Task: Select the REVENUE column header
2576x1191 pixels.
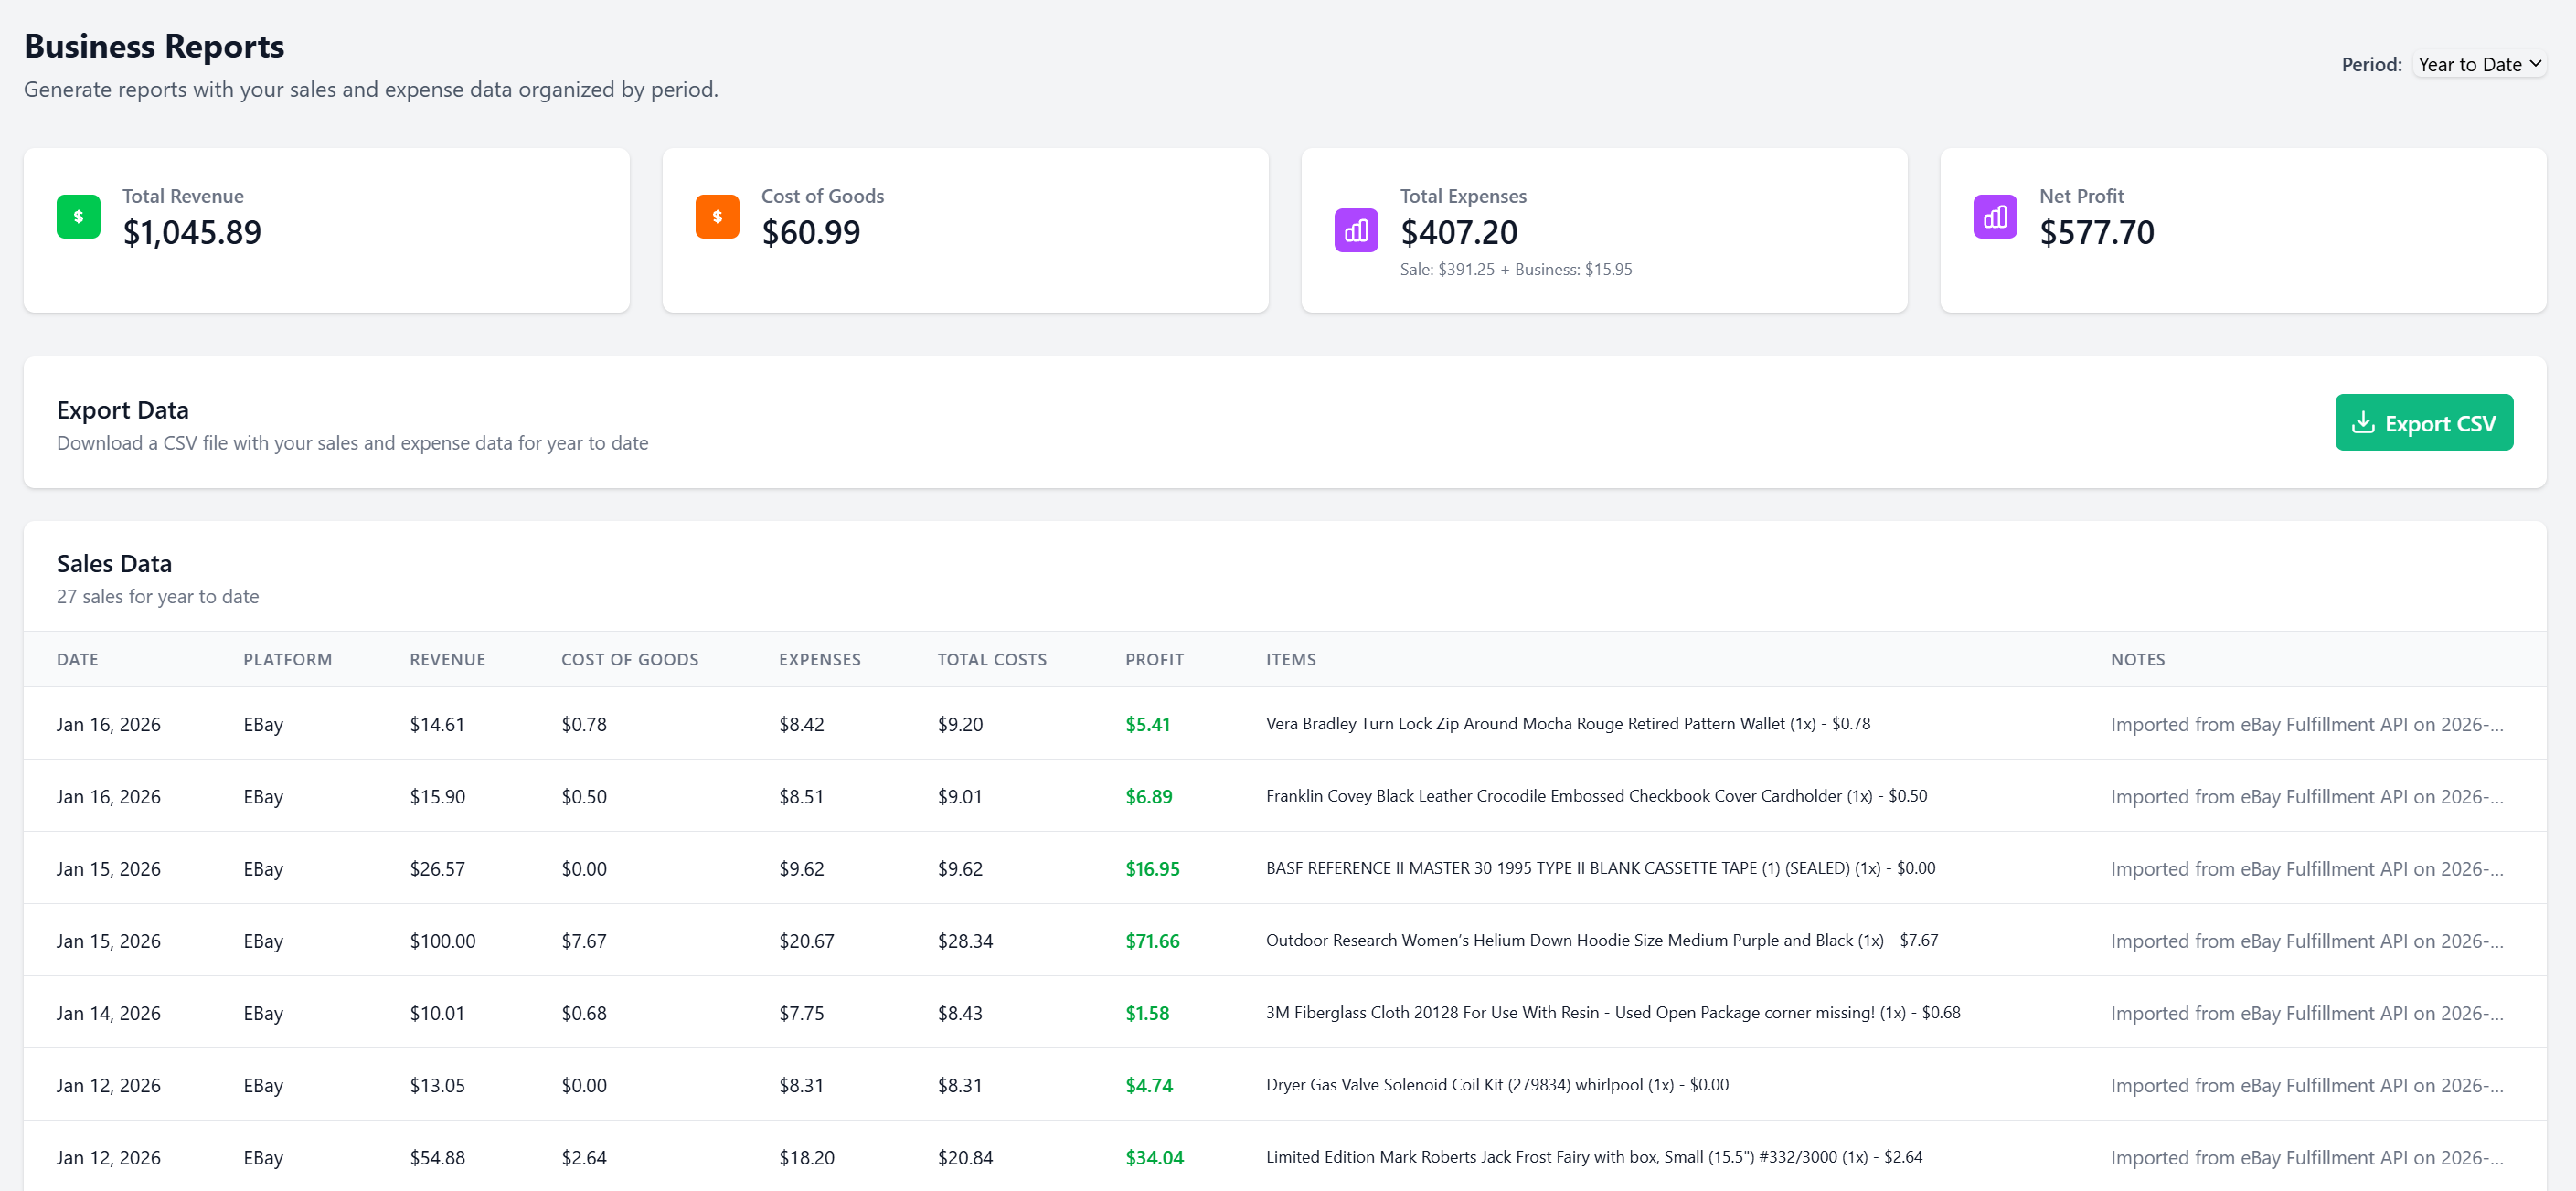Action: pyautogui.click(x=447, y=659)
